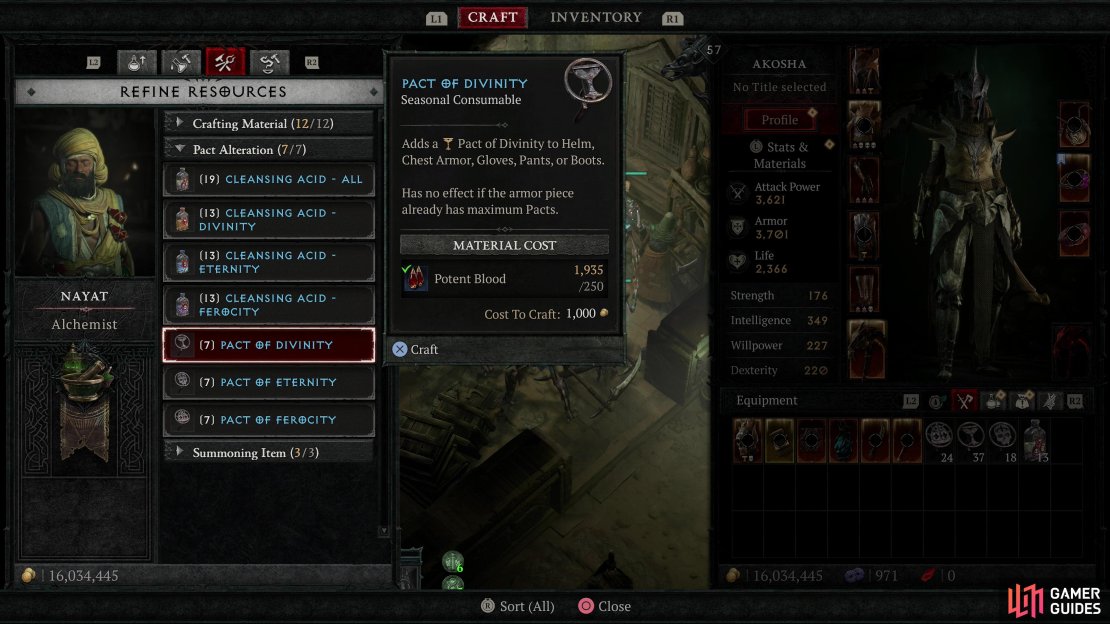The image size is (1110, 624).
Task: Switch to the CRAFT tab
Action: tap(493, 17)
